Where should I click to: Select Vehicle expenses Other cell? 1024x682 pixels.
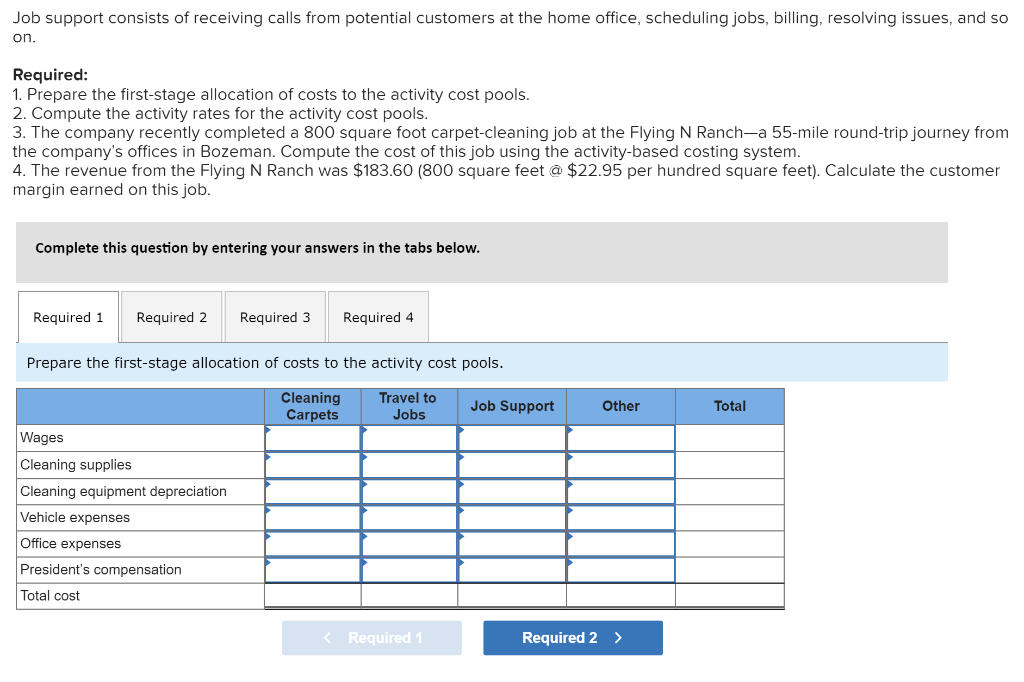point(621,517)
